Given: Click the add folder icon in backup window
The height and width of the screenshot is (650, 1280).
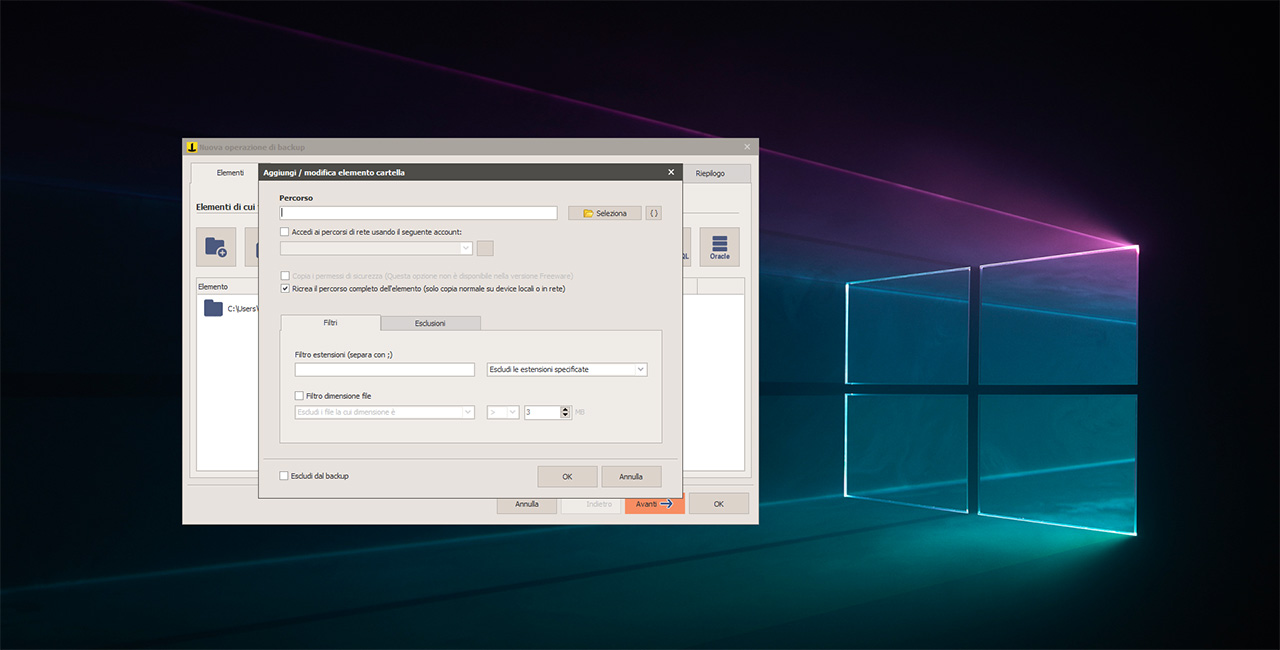Looking at the screenshot, I should click(x=216, y=247).
